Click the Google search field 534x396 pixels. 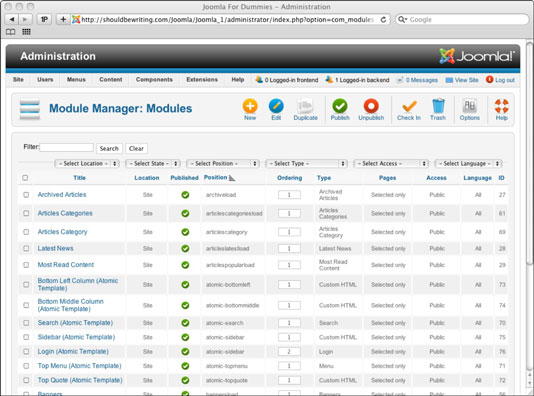[x=462, y=20]
